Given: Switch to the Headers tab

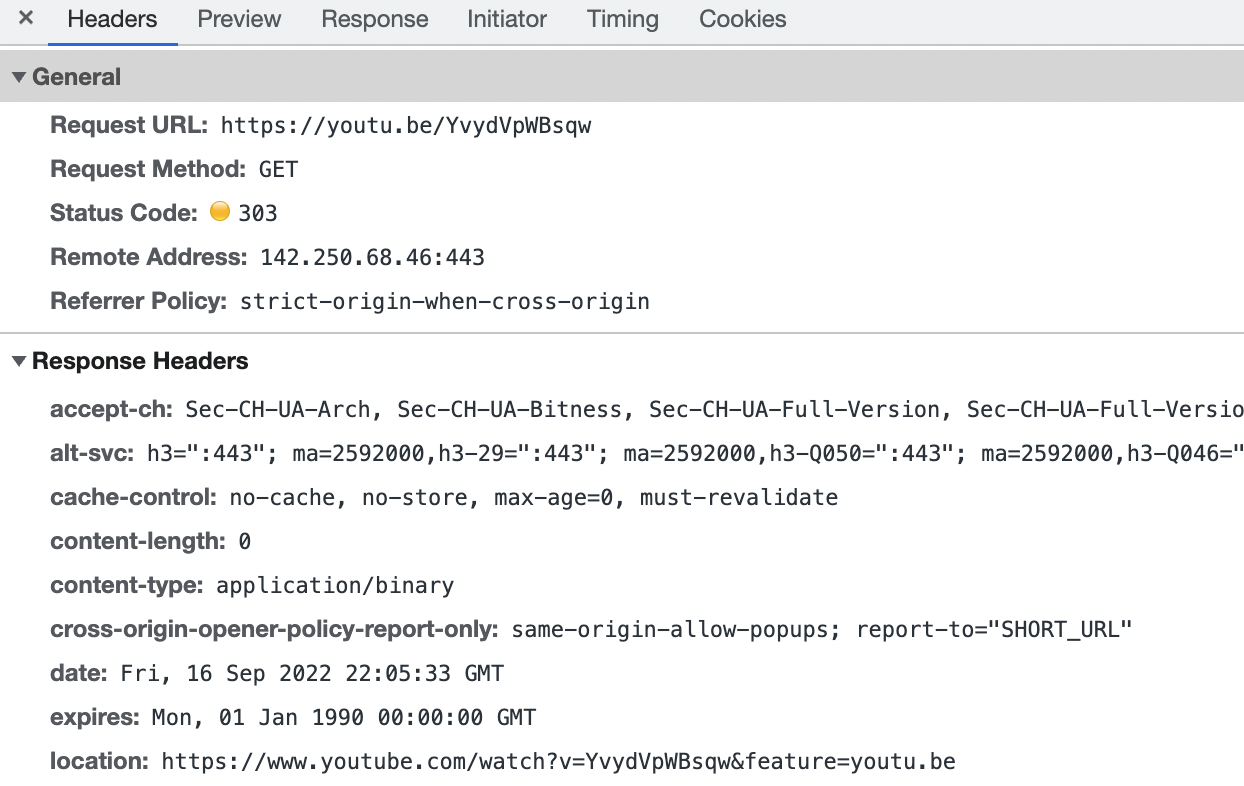Looking at the screenshot, I should (x=112, y=19).
